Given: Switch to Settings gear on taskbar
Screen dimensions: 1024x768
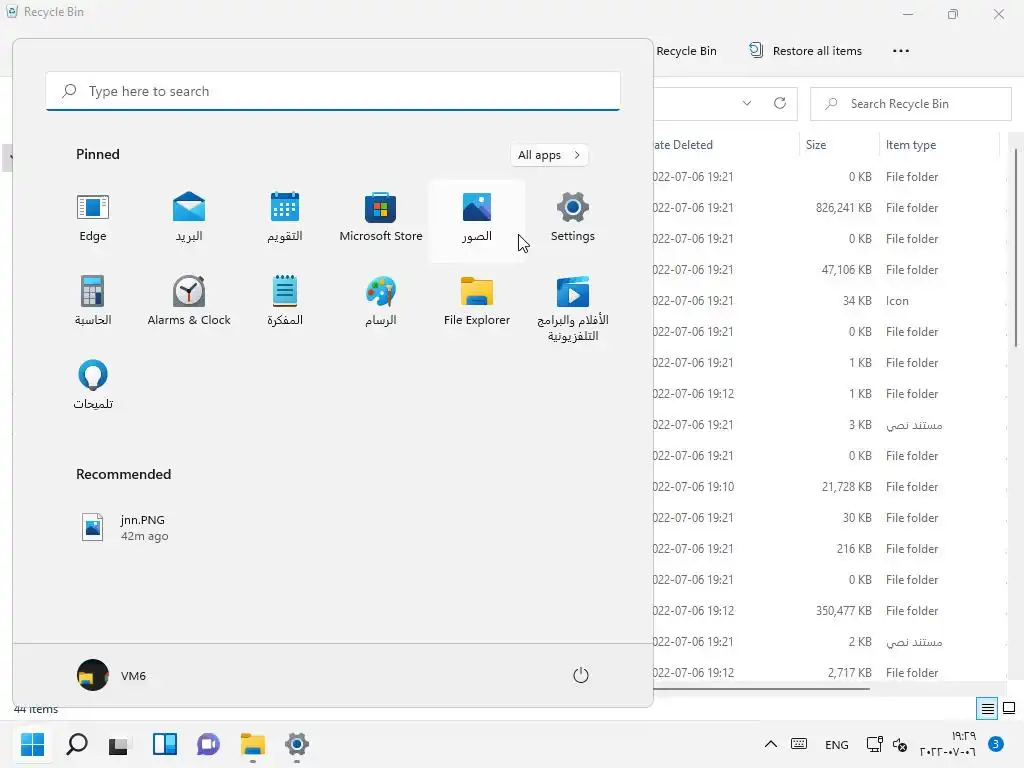Looking at the screenshot, I should [296, 744].
